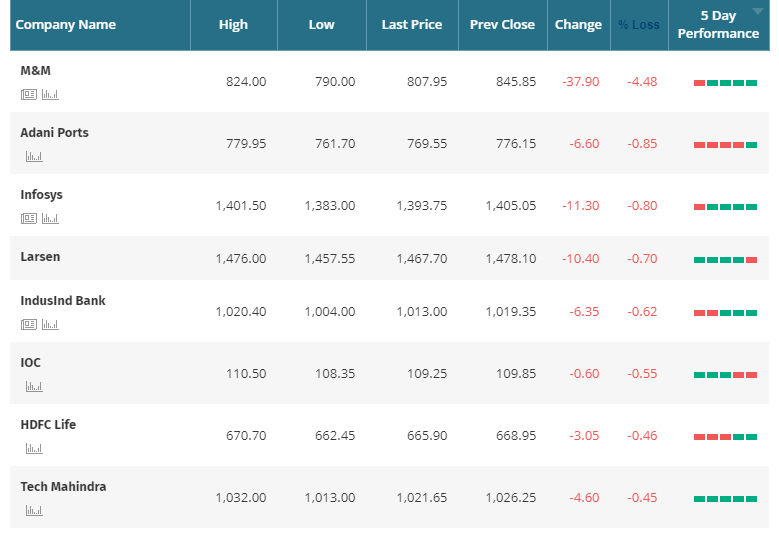
Task: Open the chart icon under M&M
Action: [x=50, y=94]
